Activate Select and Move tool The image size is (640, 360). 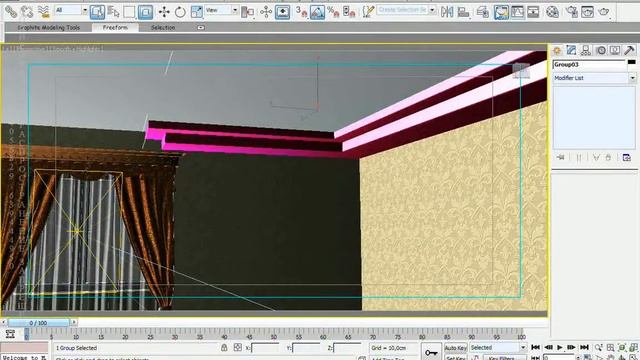point(164,12)
